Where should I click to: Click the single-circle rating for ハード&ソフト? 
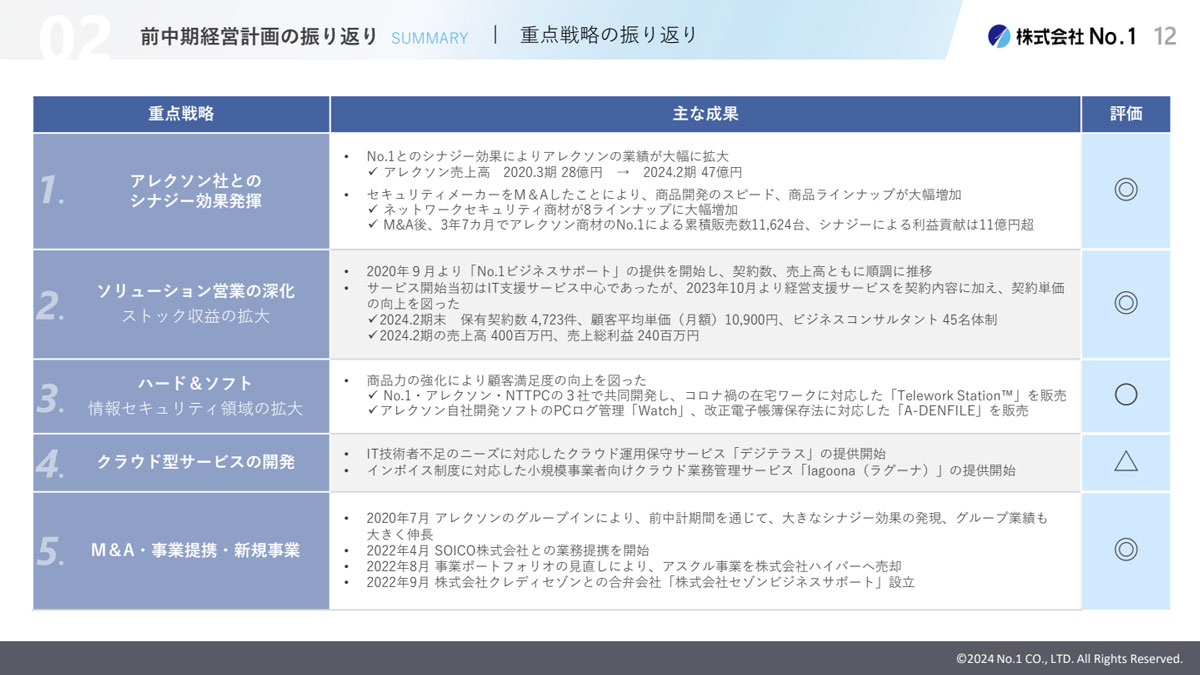click(x=1126, y=394)
